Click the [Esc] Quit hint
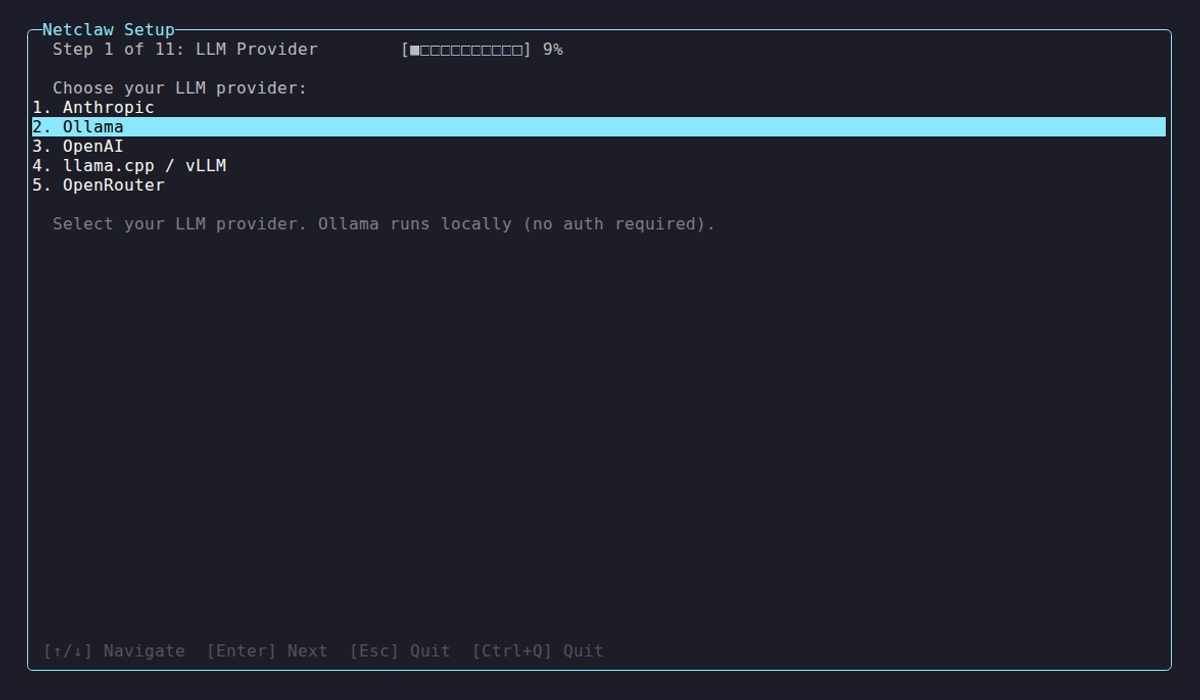 coord(400,651)
